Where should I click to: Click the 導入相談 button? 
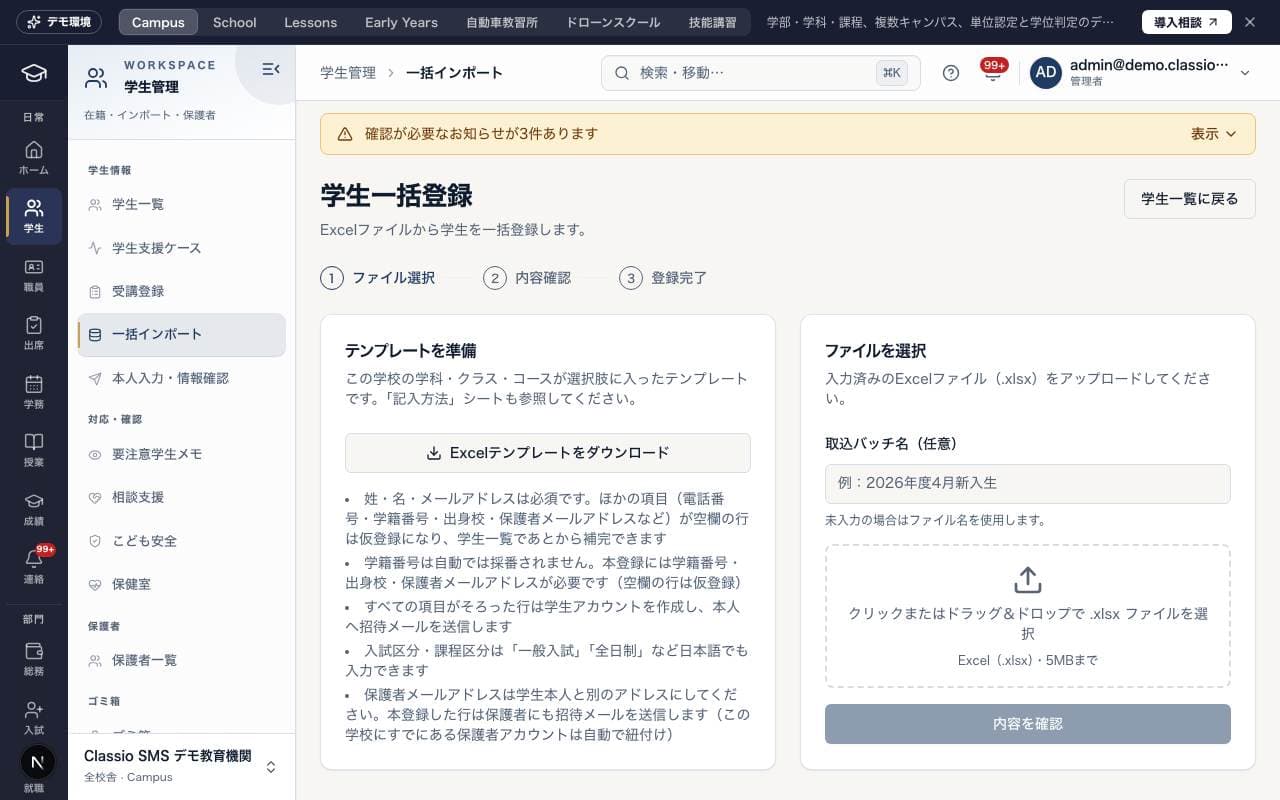1186,22
